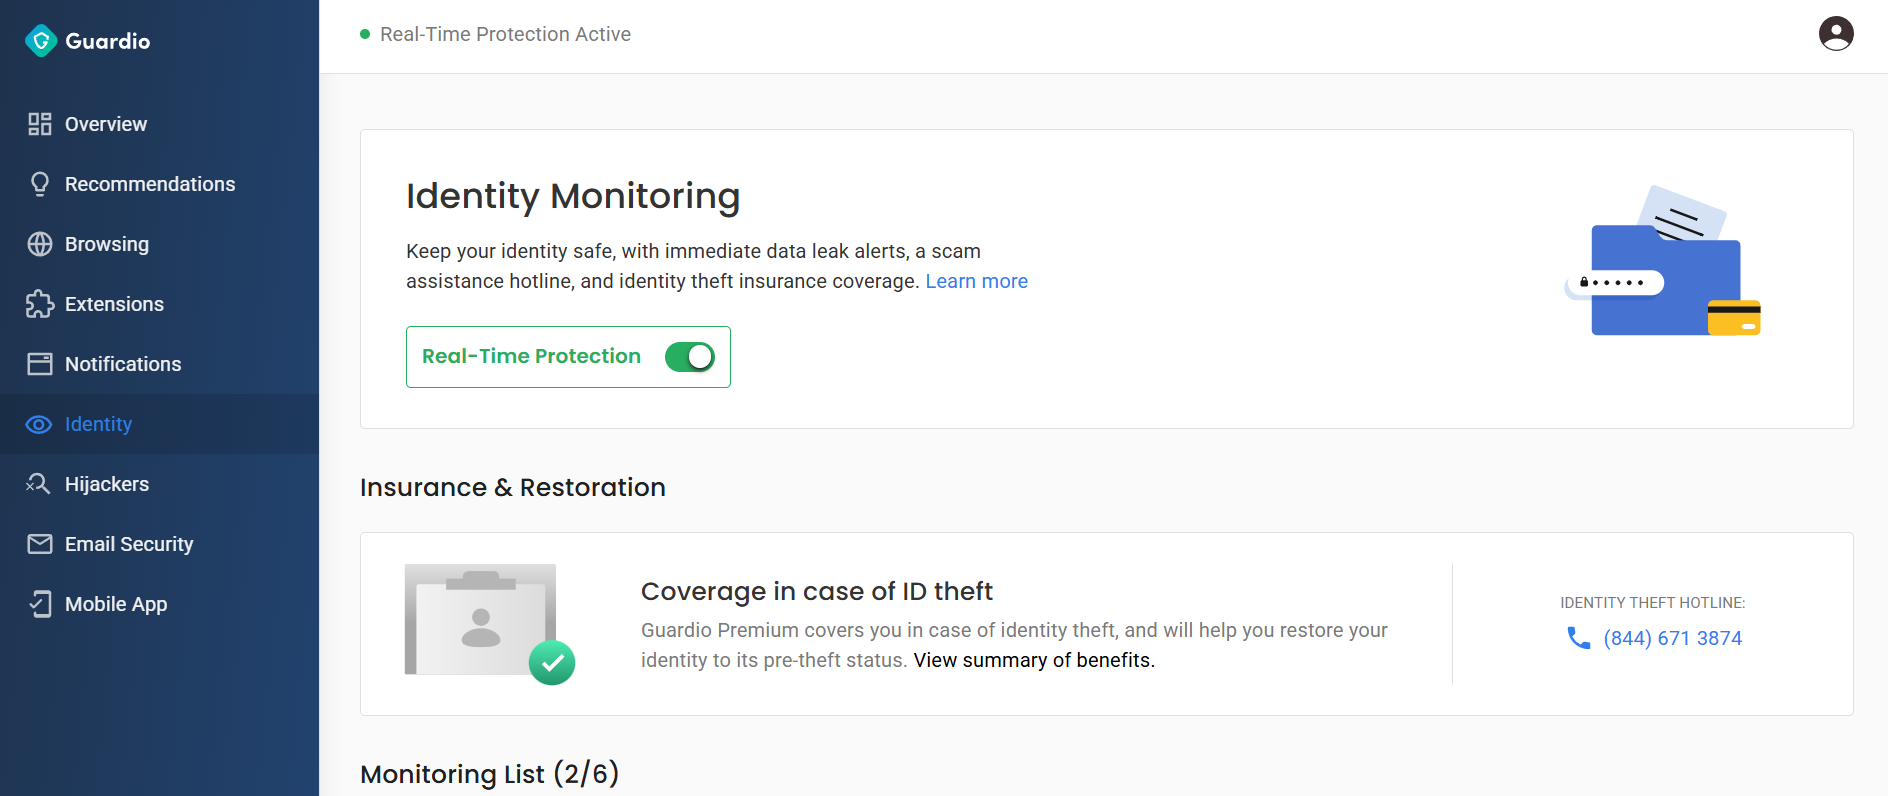This screenshot has height=796, width=1888.
Task: Click the green protection status dot
Action: point(365,34)
